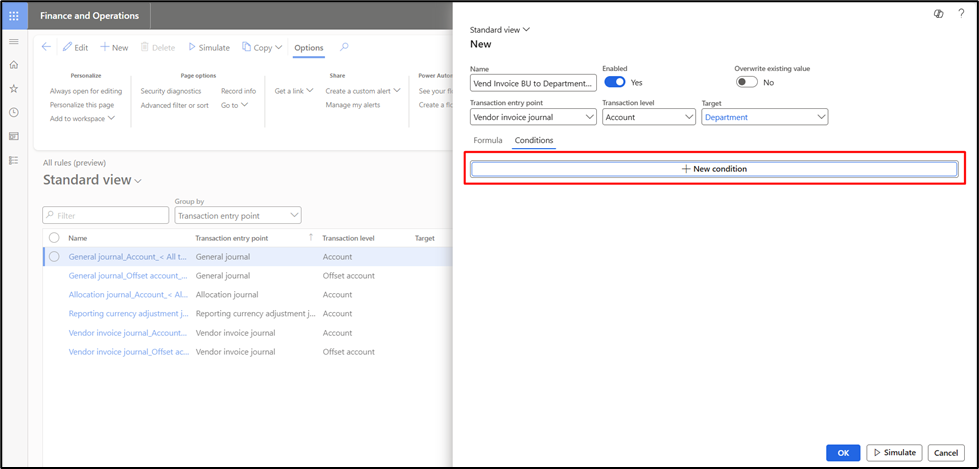Click the OK button
Viewport: 979px width, 469px height.
(843, 453)
